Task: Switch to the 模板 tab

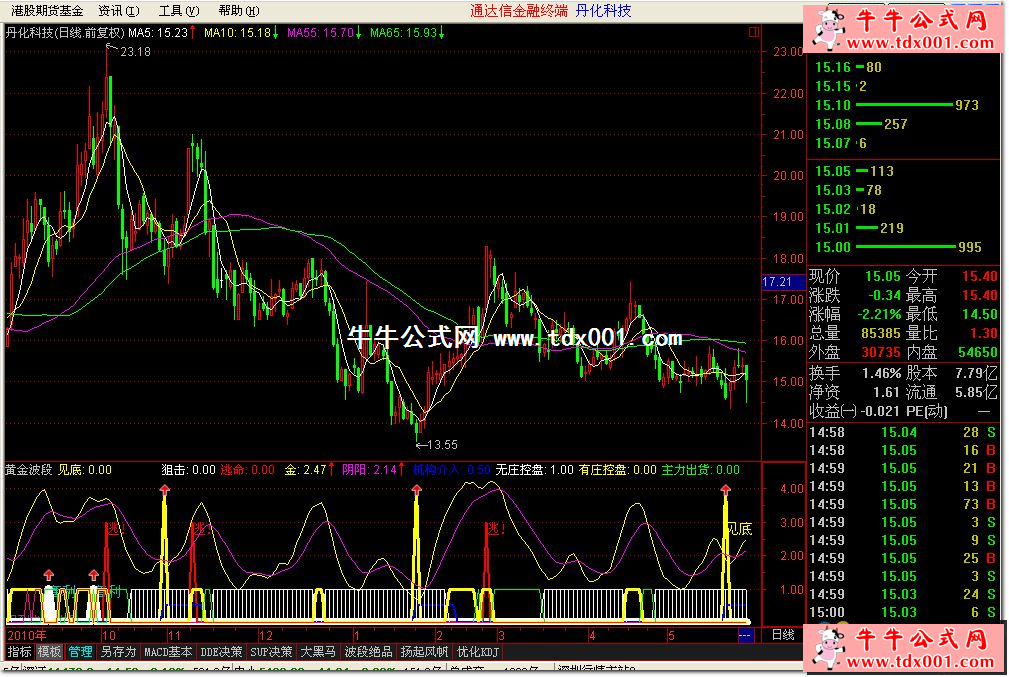Action: pyautogui.click(x=49, y=652)
